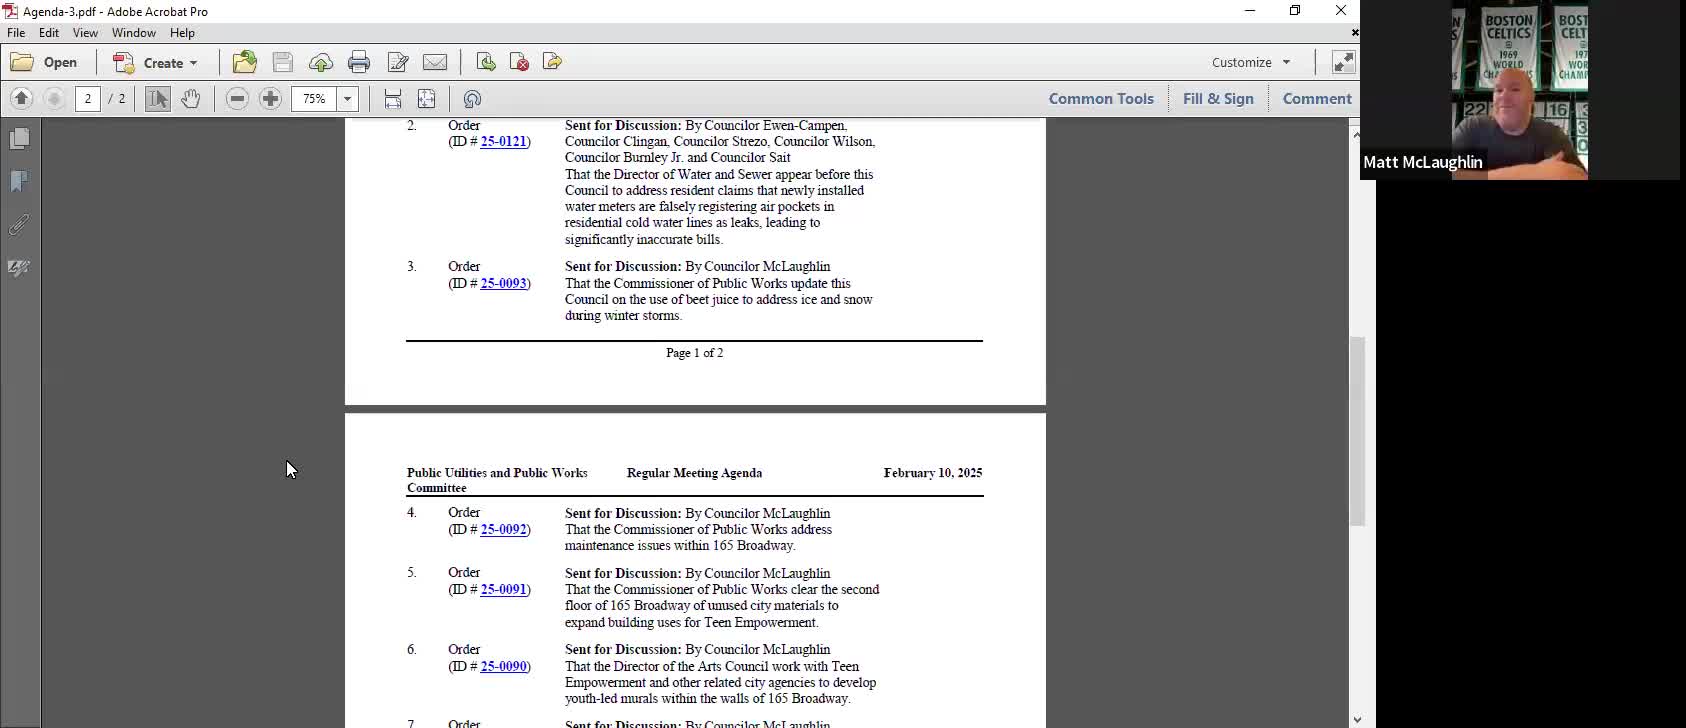Viewport: 1686px width, 728px height.
Task: Show the Page Thumbnails side panel
Action: click(19, 138)
